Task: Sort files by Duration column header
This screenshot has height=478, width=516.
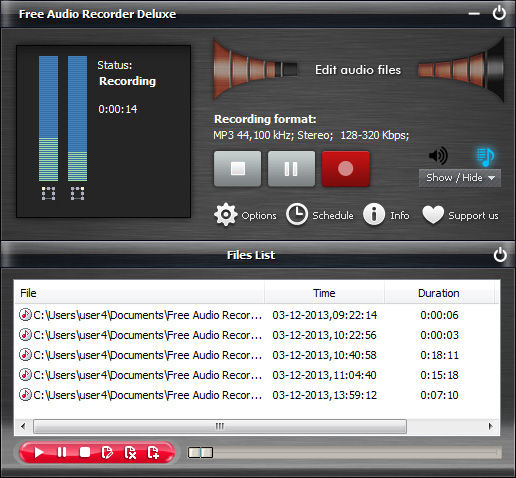Action: (x=439, y=293)
